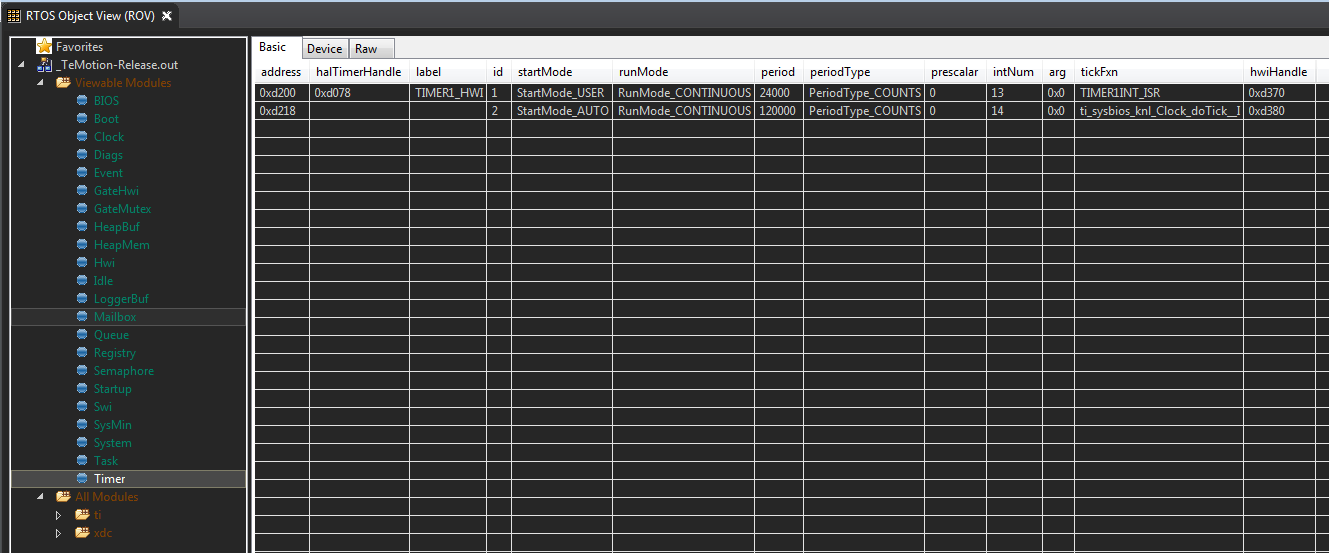
Task: Open the Favorites star icon
Action: coord(44,47)
